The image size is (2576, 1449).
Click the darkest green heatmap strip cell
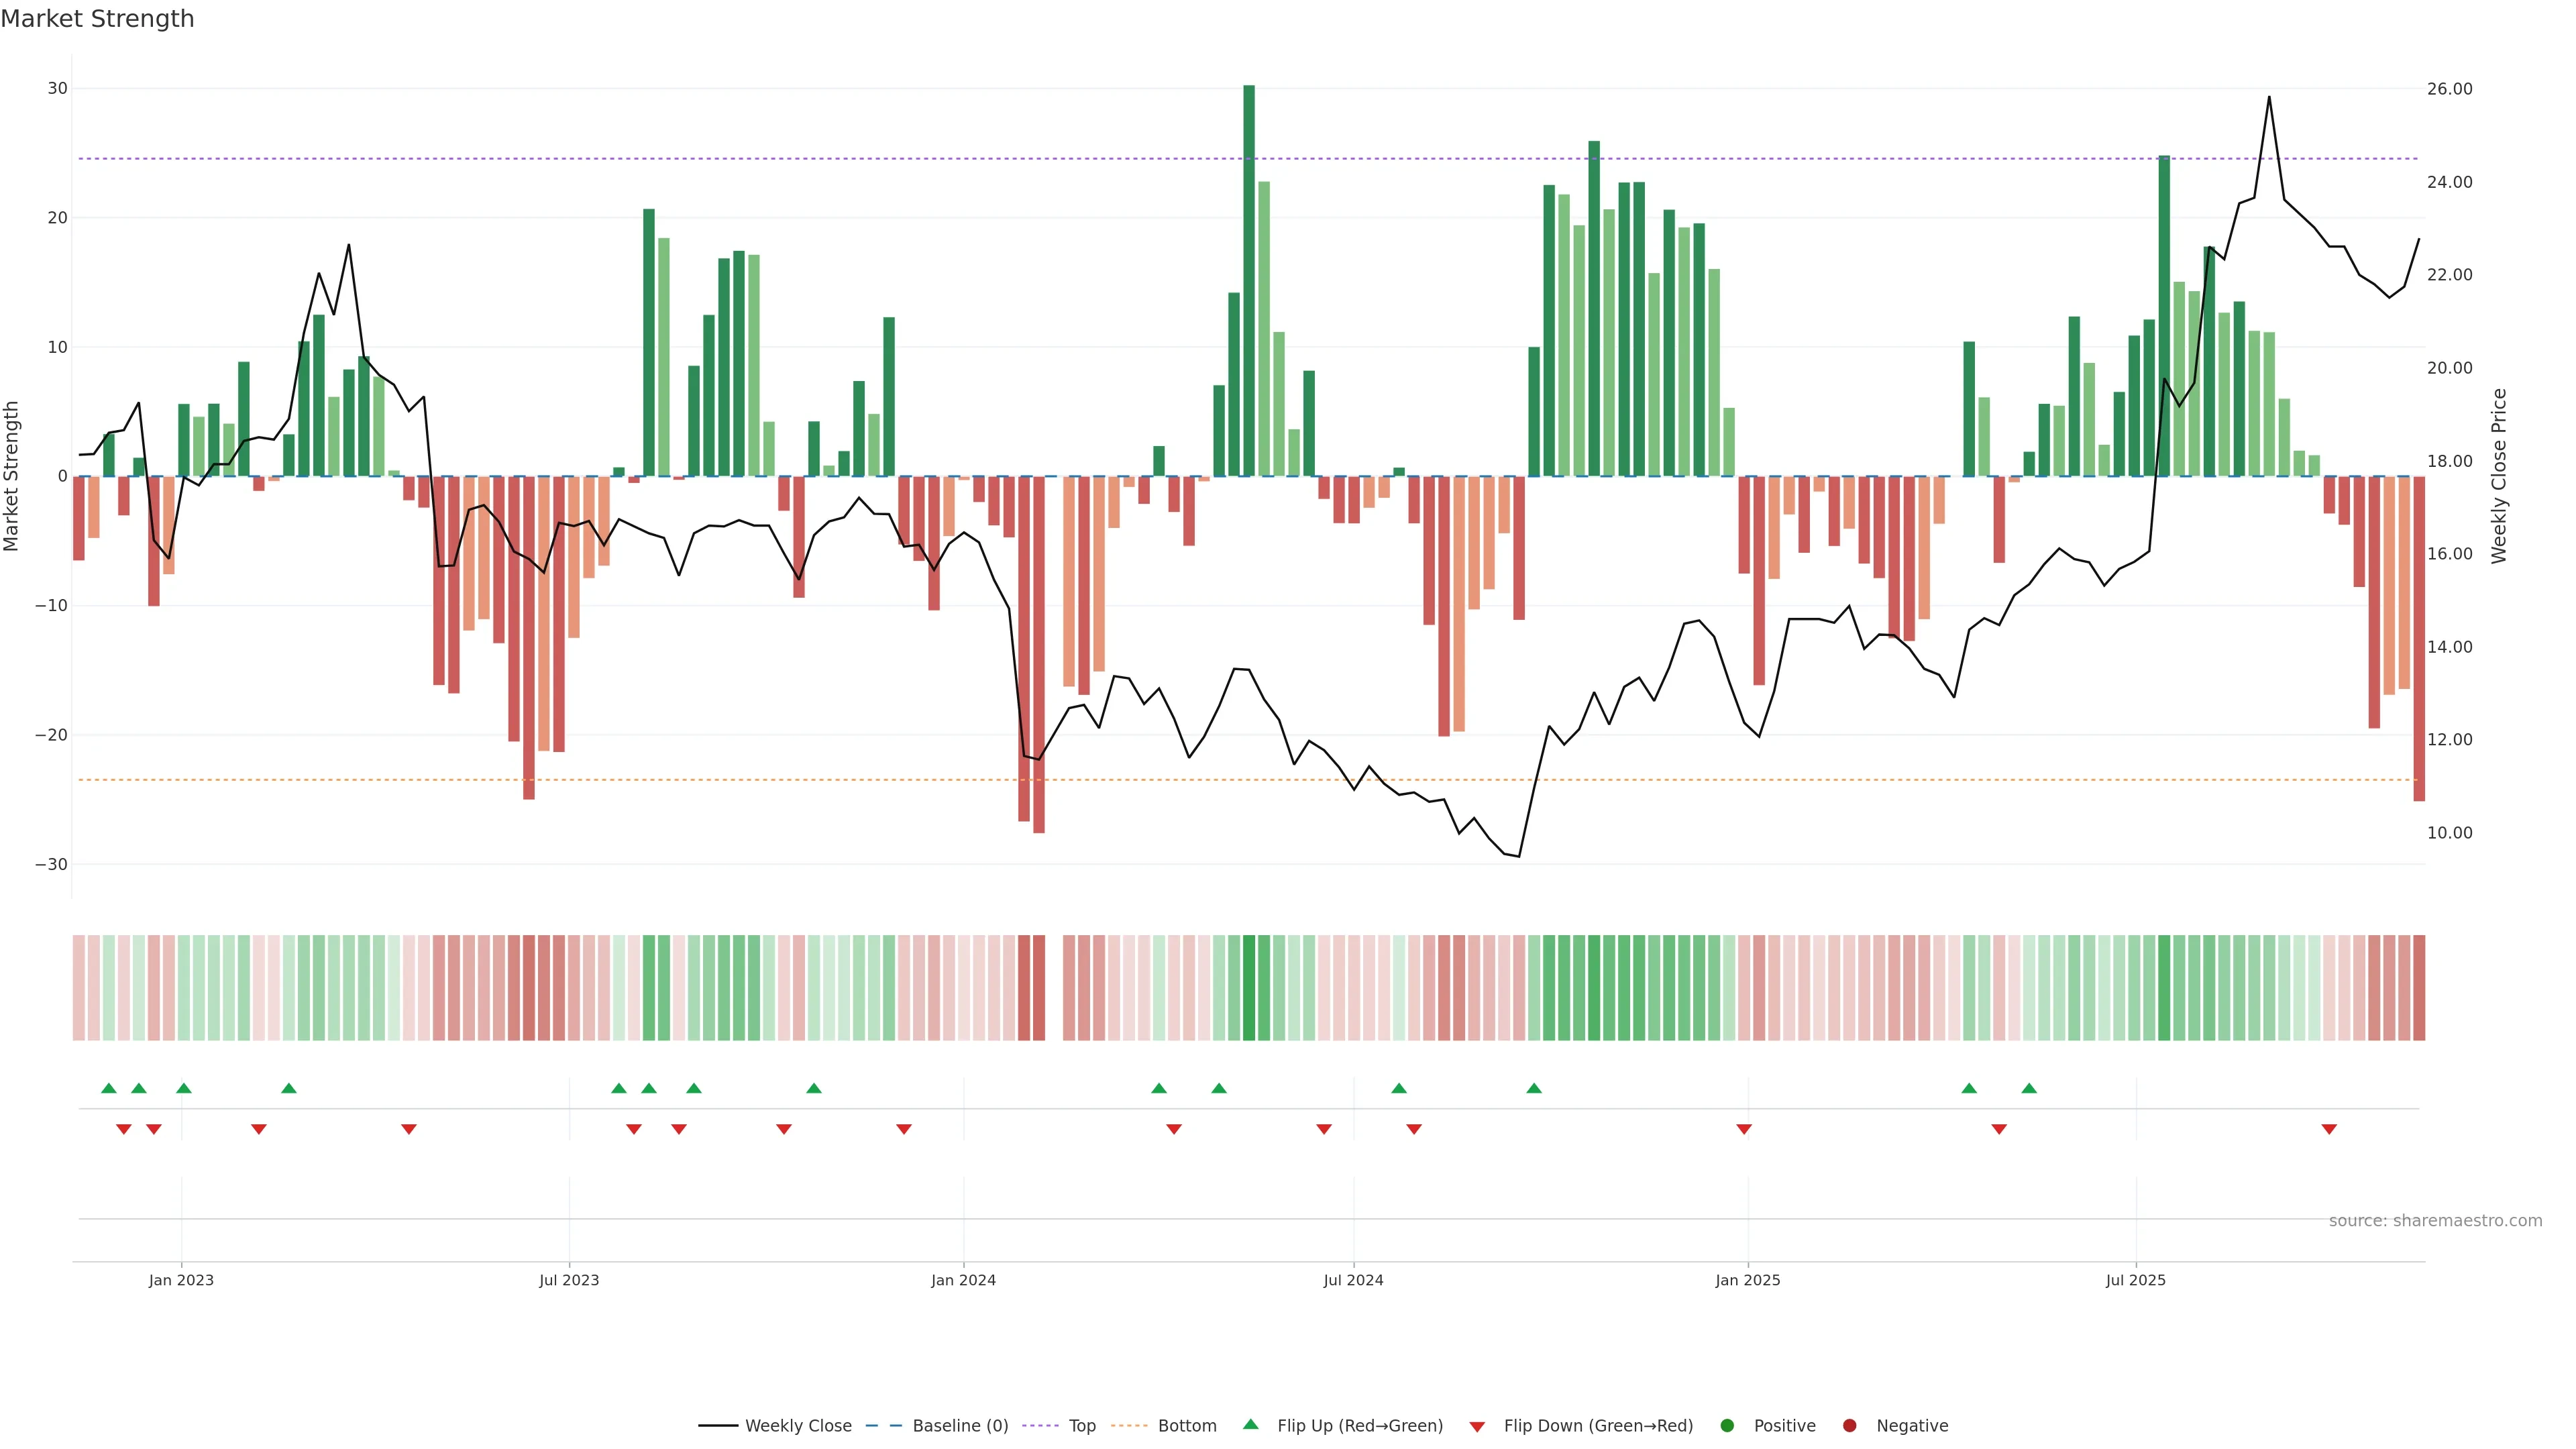coord(1249,987)
